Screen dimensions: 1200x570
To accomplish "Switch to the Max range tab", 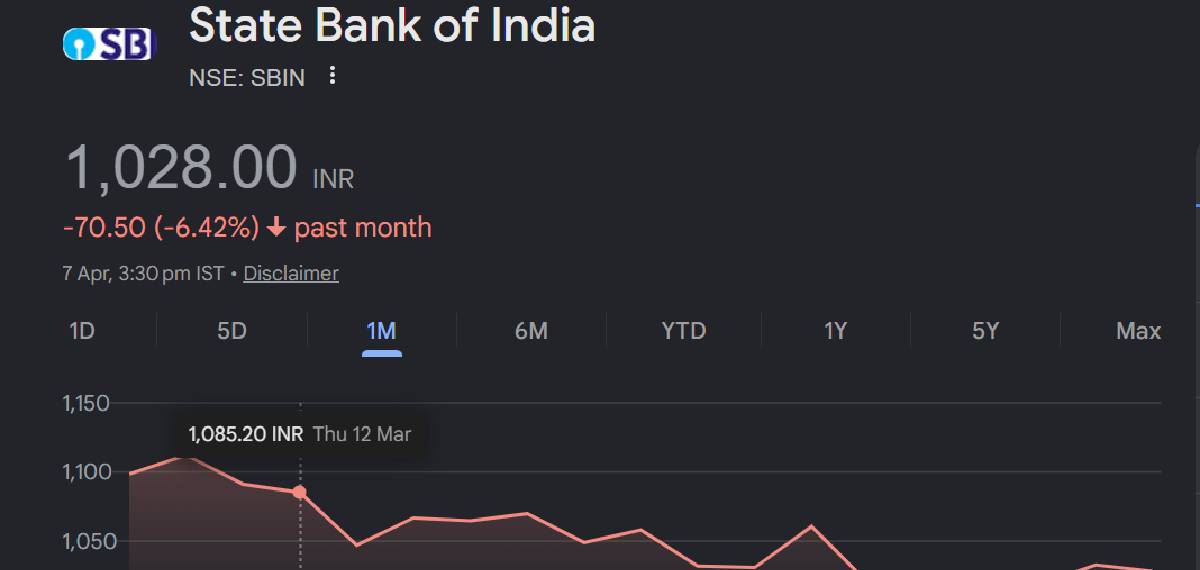I will point(1138,331).
